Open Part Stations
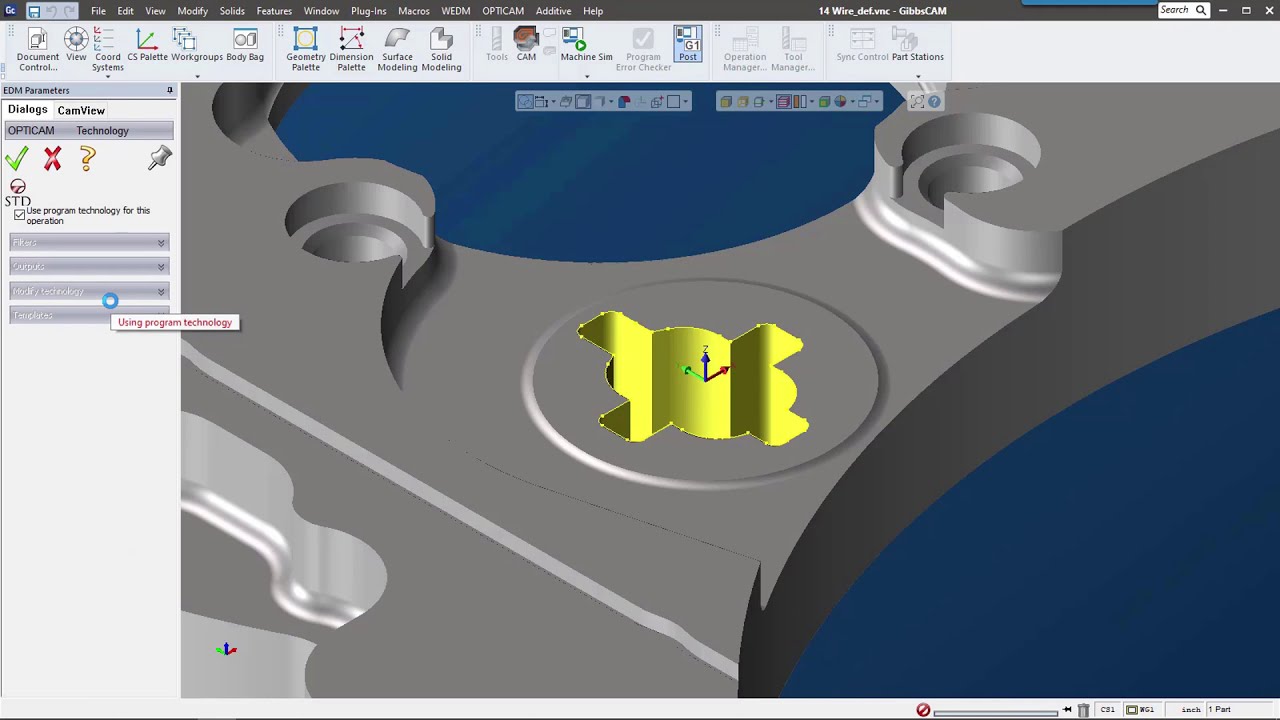 (917, 46)
